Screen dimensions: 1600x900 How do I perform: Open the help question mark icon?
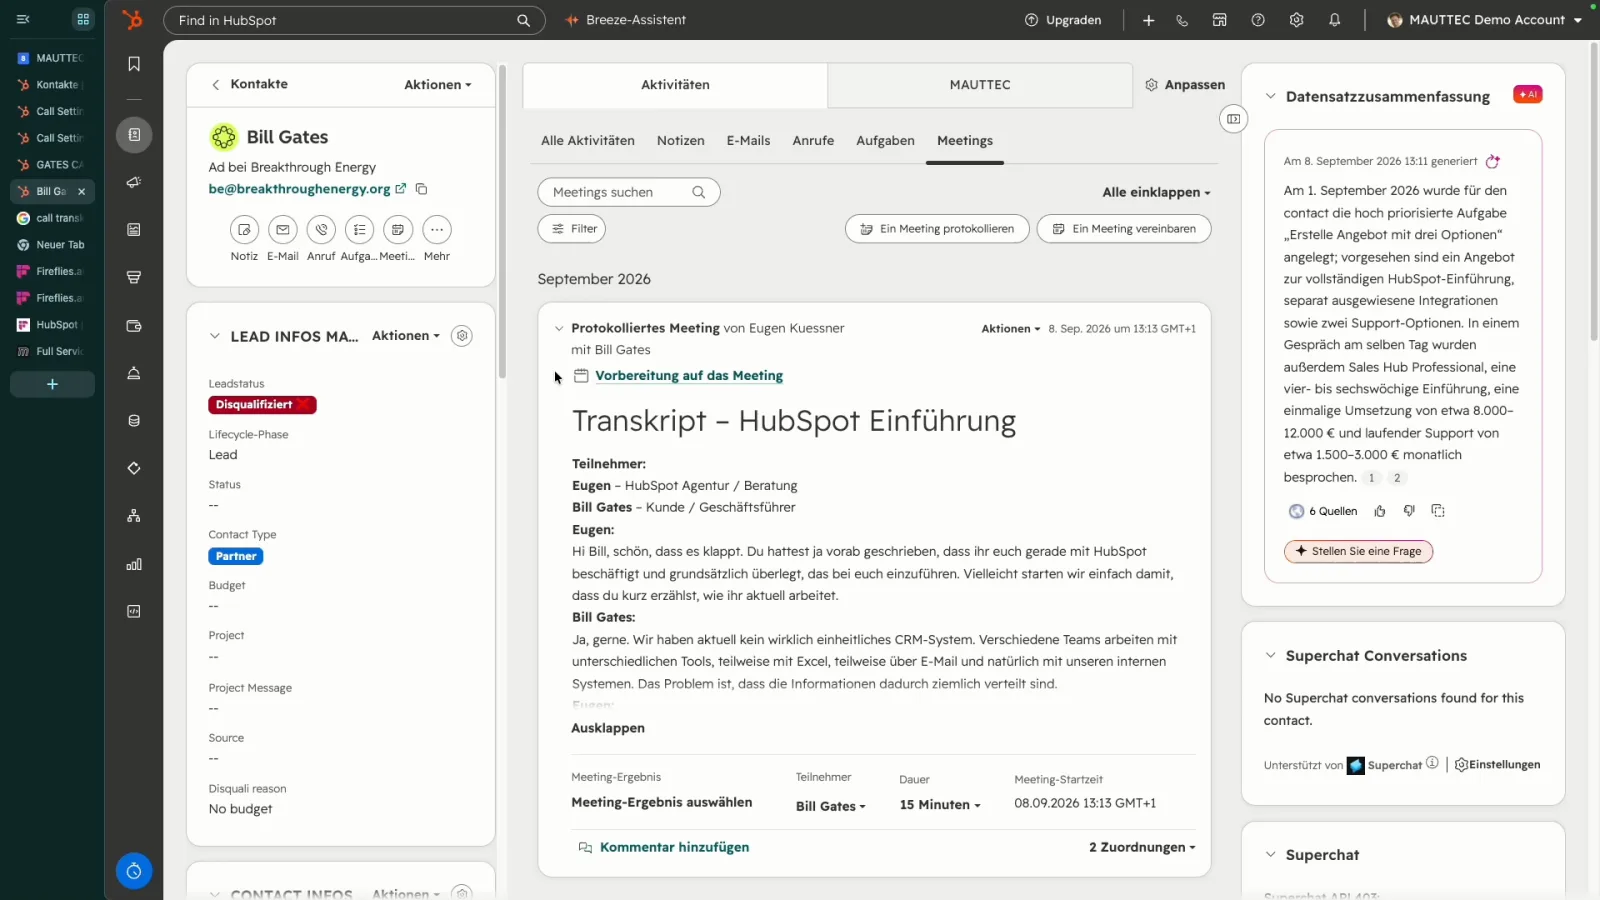(1258, 20)
